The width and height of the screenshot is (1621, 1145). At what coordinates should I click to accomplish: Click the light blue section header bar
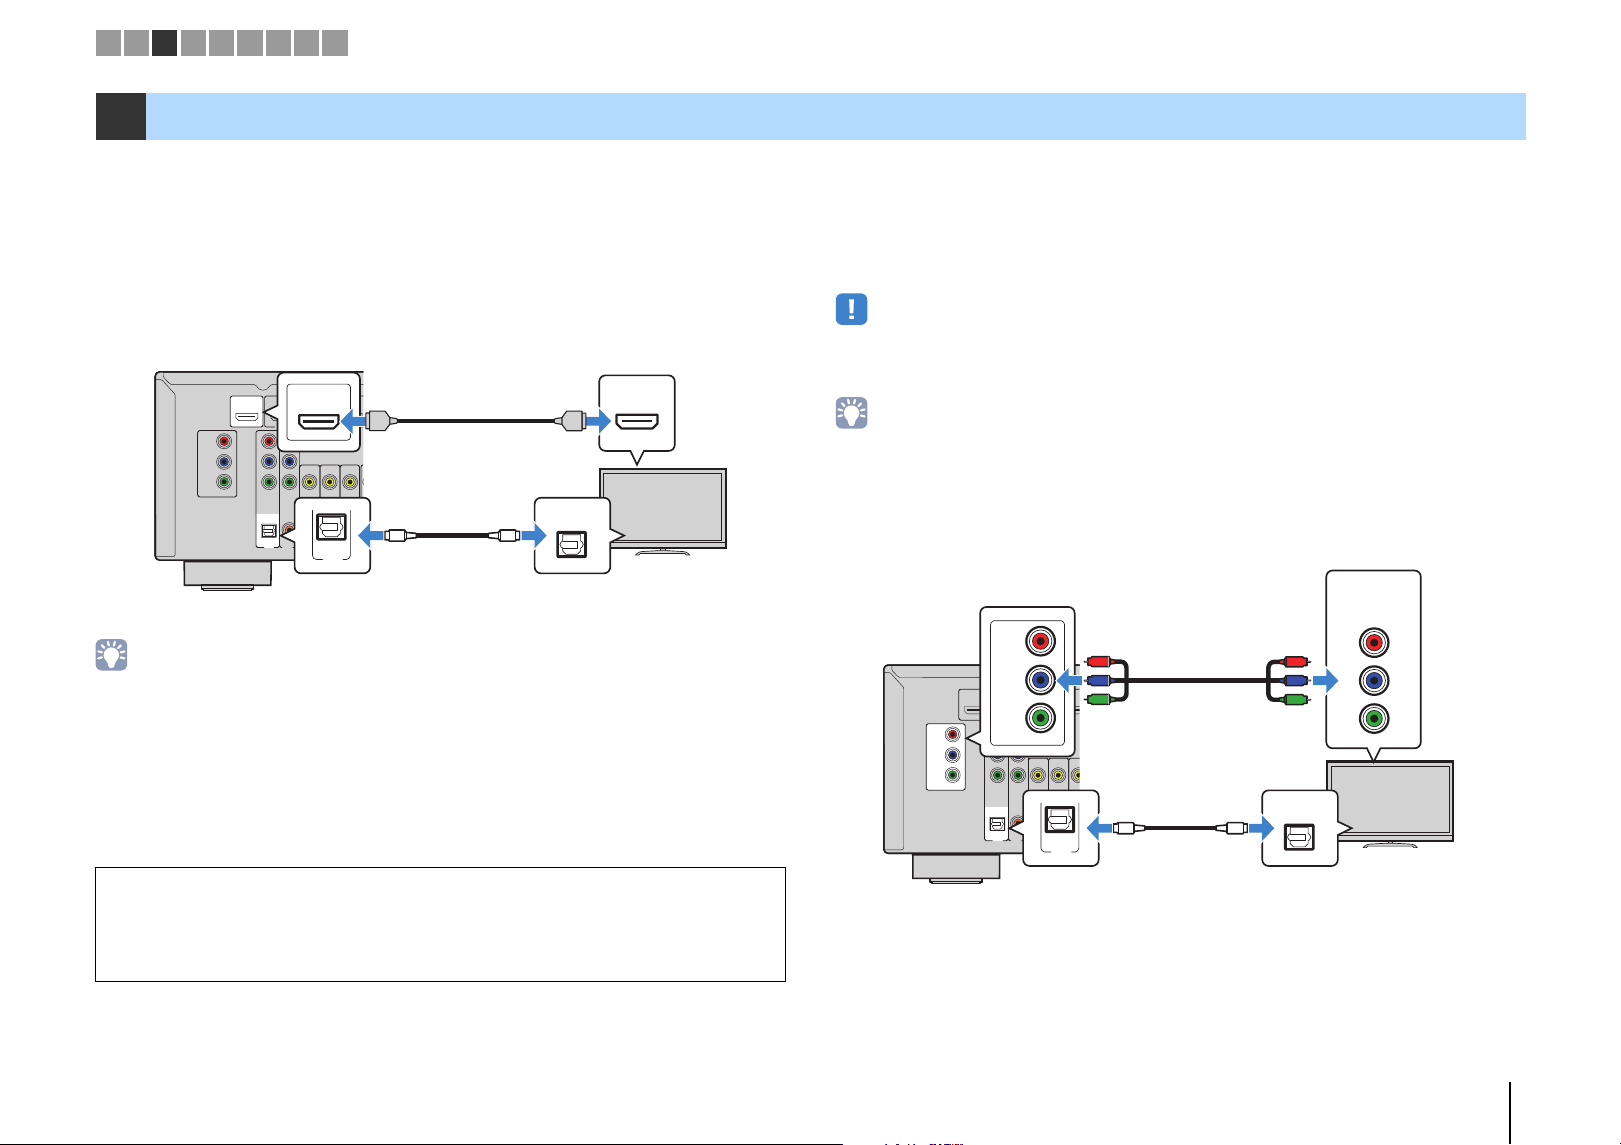click(836, 116)
